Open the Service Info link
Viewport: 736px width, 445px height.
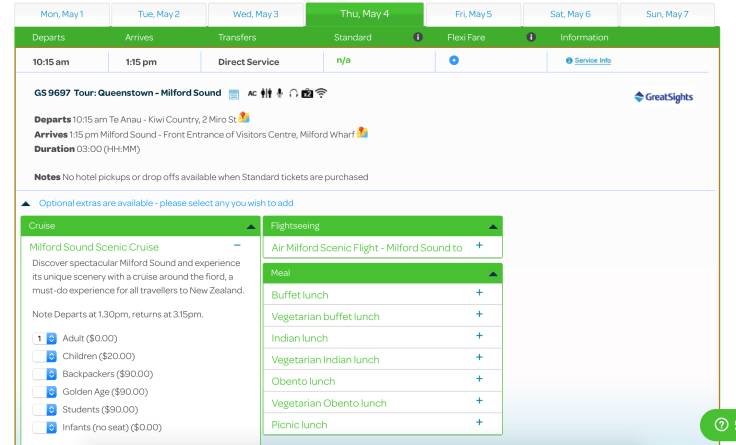(592, 61)
